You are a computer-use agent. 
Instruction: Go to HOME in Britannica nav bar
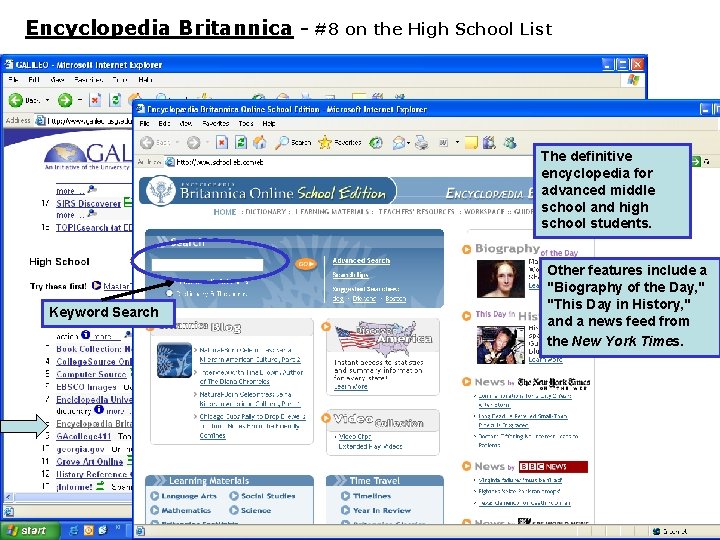[x=225, y=212]
